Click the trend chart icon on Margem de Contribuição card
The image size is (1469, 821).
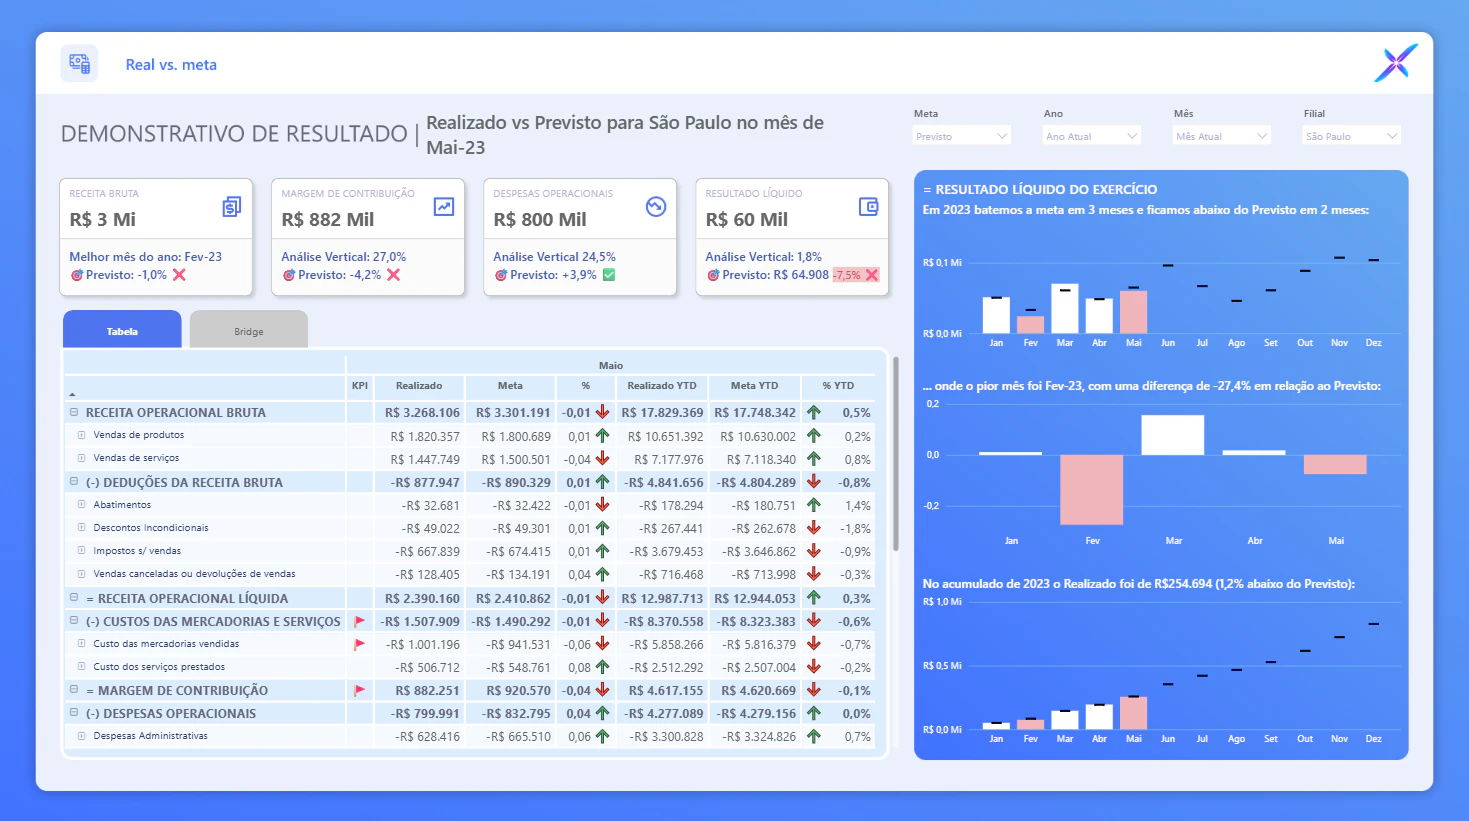point(444,206)
